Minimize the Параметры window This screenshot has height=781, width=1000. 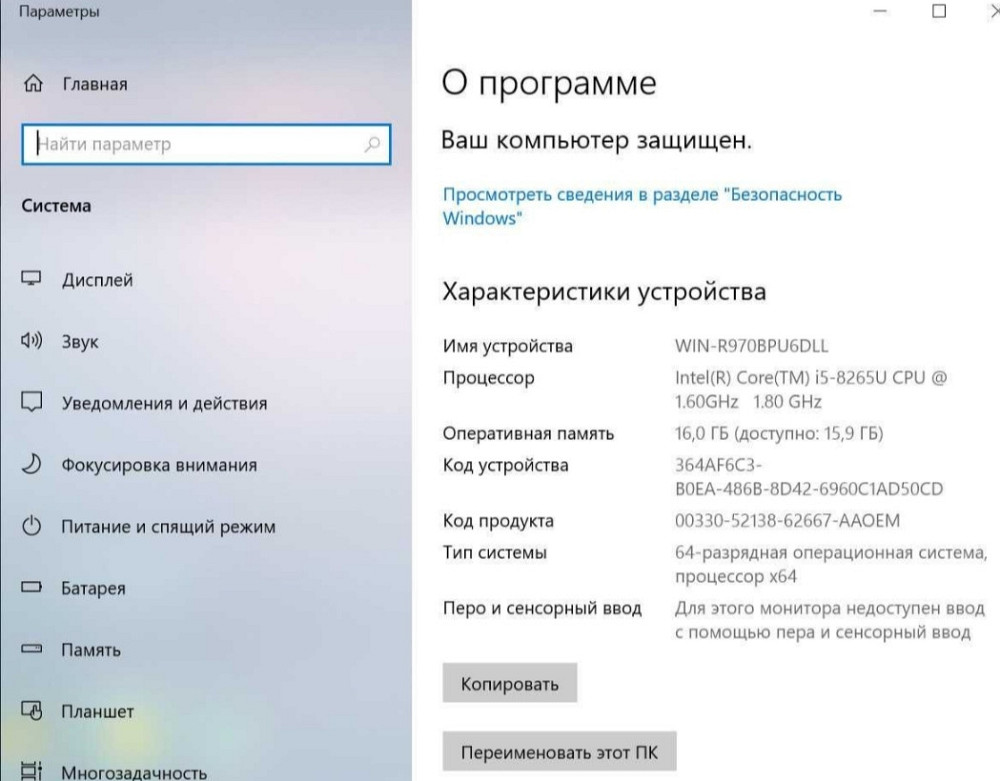pos(880,12)
